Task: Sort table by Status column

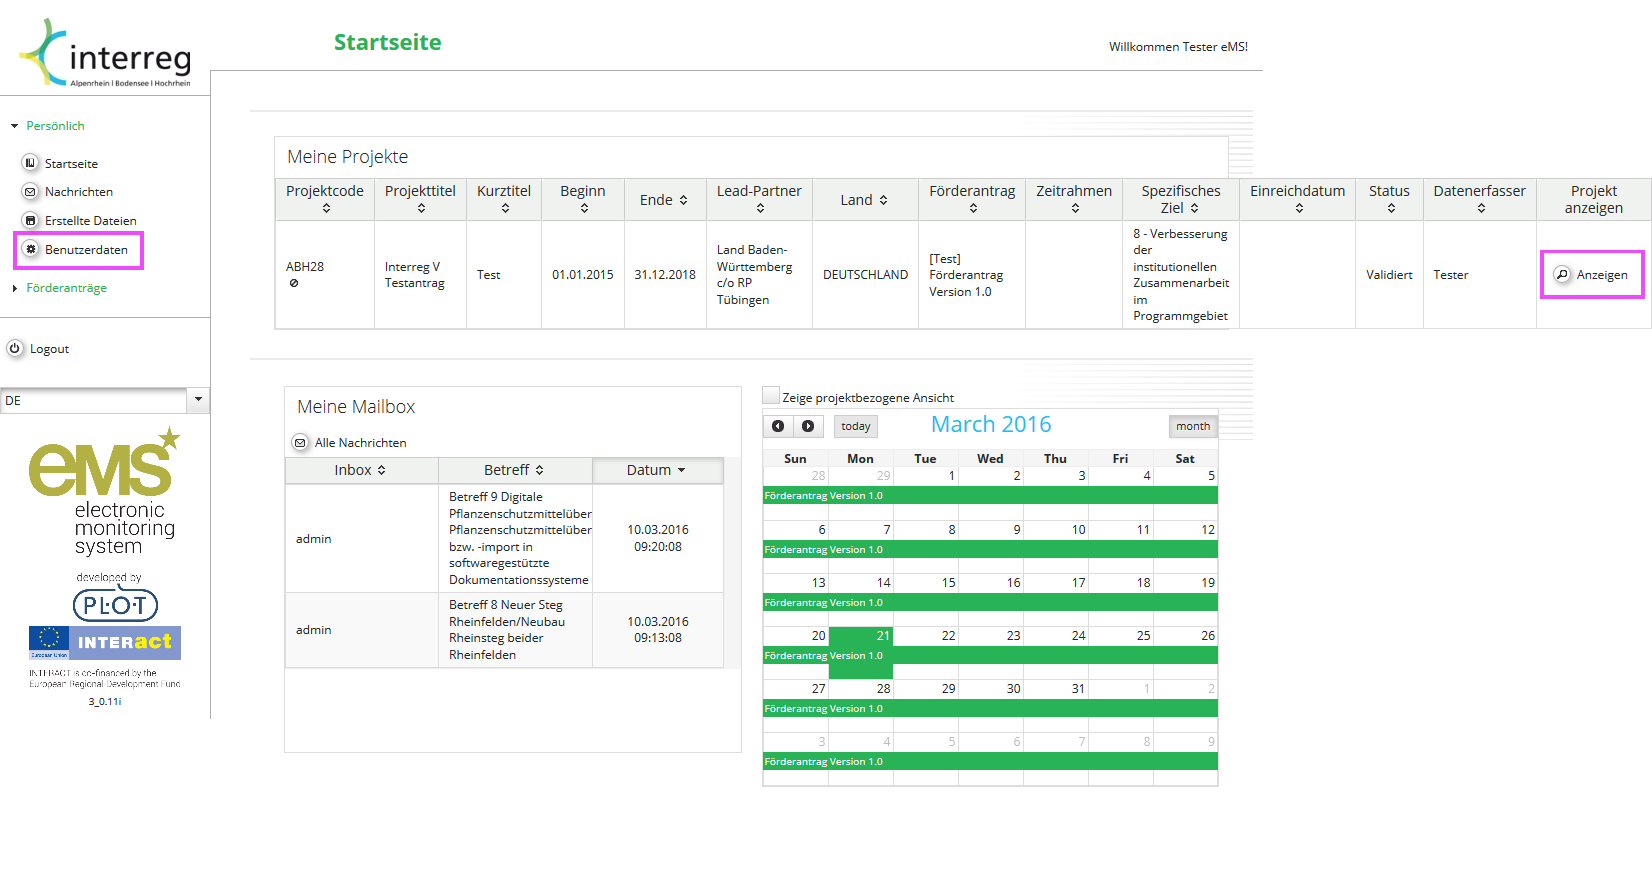Action: (x=1389, y=199)
